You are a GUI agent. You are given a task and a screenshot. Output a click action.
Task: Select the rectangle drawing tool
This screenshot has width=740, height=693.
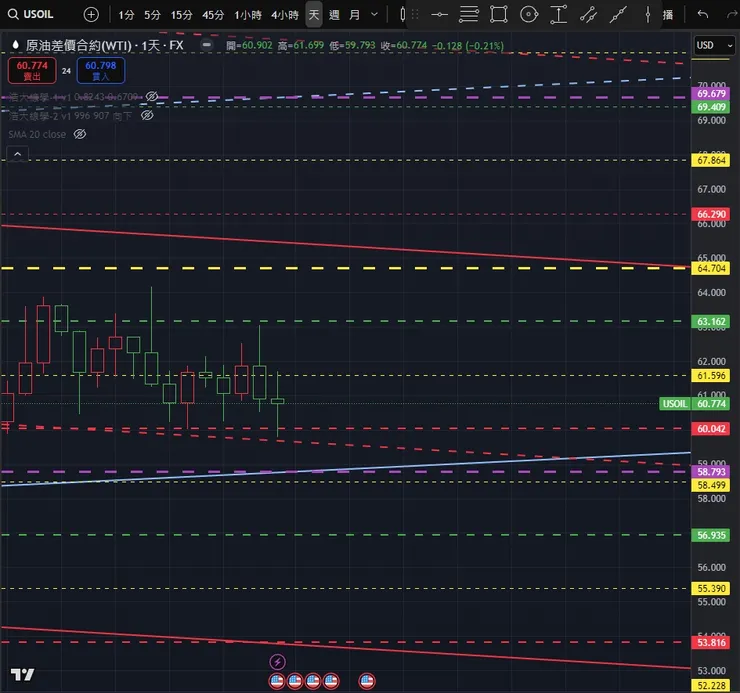499,15
